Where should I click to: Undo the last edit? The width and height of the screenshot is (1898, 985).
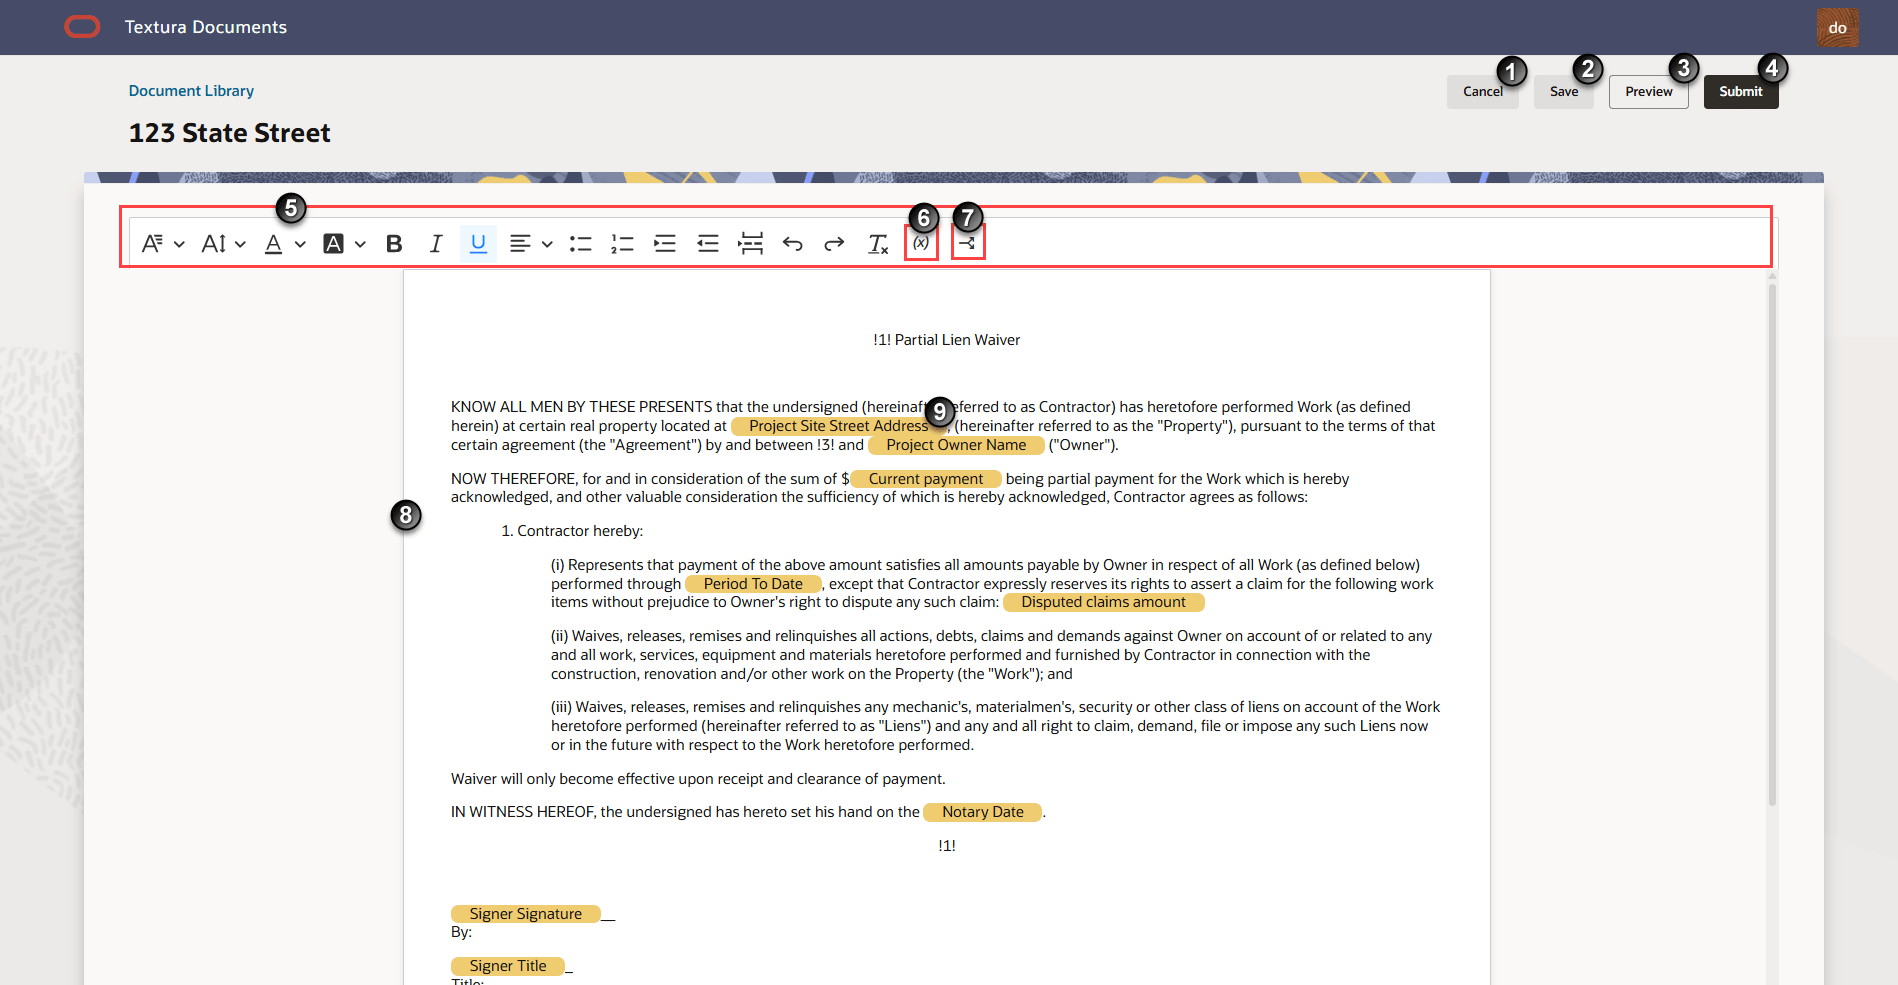pyautogui.click(x=792, y=243)
